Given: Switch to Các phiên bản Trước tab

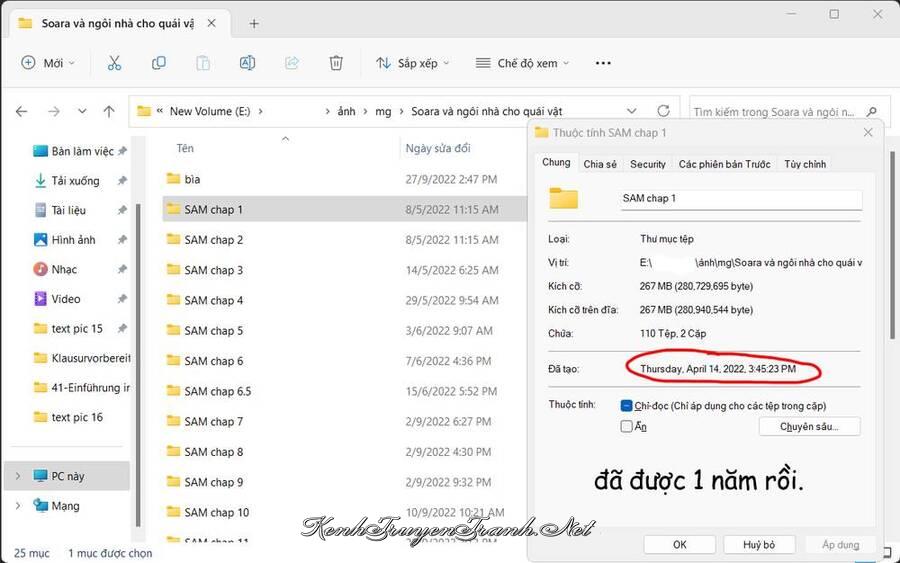Looking at the screenshot, I should click(x=724, y=164).
